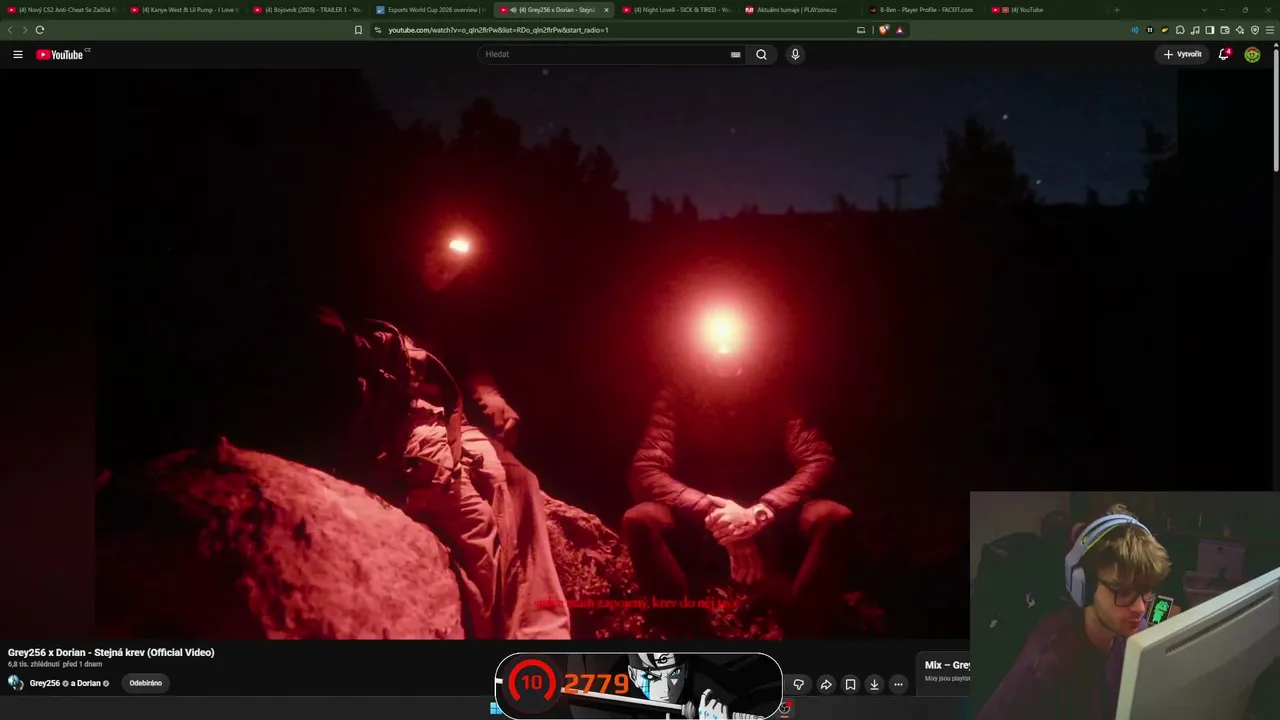The image size is (1280, 720).
Task: Open the 'Grey256' channel link
Action: tap(45, 684)
